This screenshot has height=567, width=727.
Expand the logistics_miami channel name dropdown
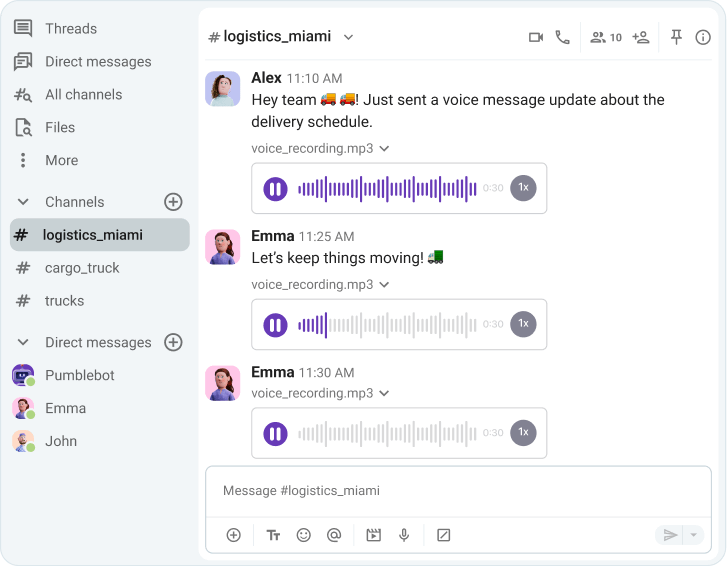point(349,37)
